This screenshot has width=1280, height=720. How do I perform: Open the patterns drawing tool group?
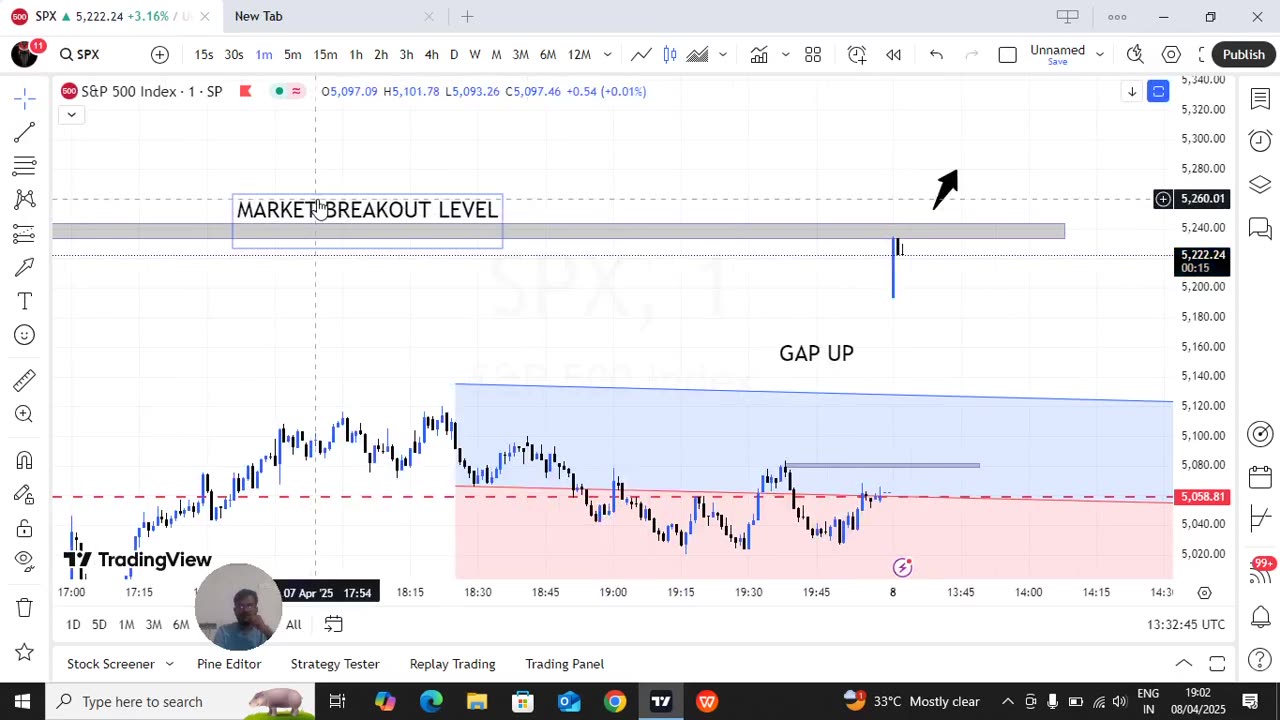tap(25, 199)
